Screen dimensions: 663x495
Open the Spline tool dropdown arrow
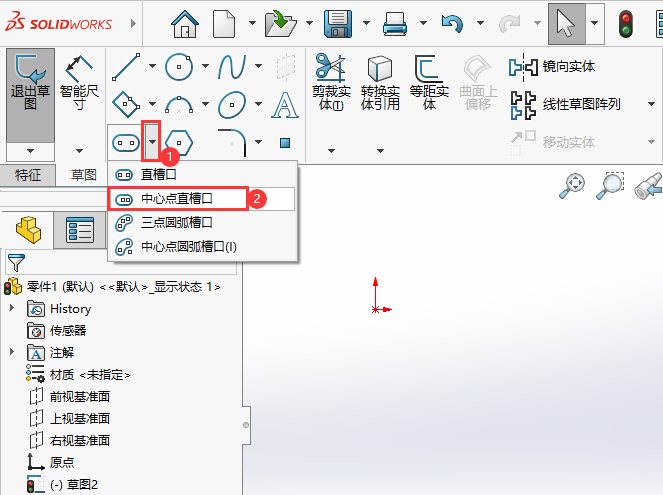point(258,66)
